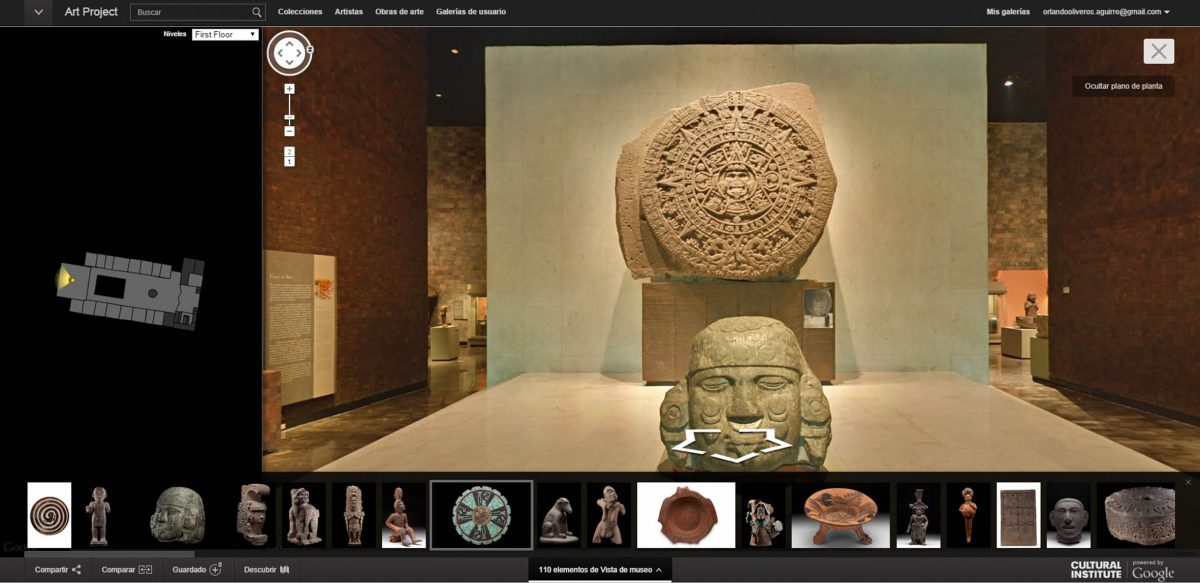Viewport: 1200px width, 583px height.
Task: Go to Mis galerías
Action: click(1008, 12)
